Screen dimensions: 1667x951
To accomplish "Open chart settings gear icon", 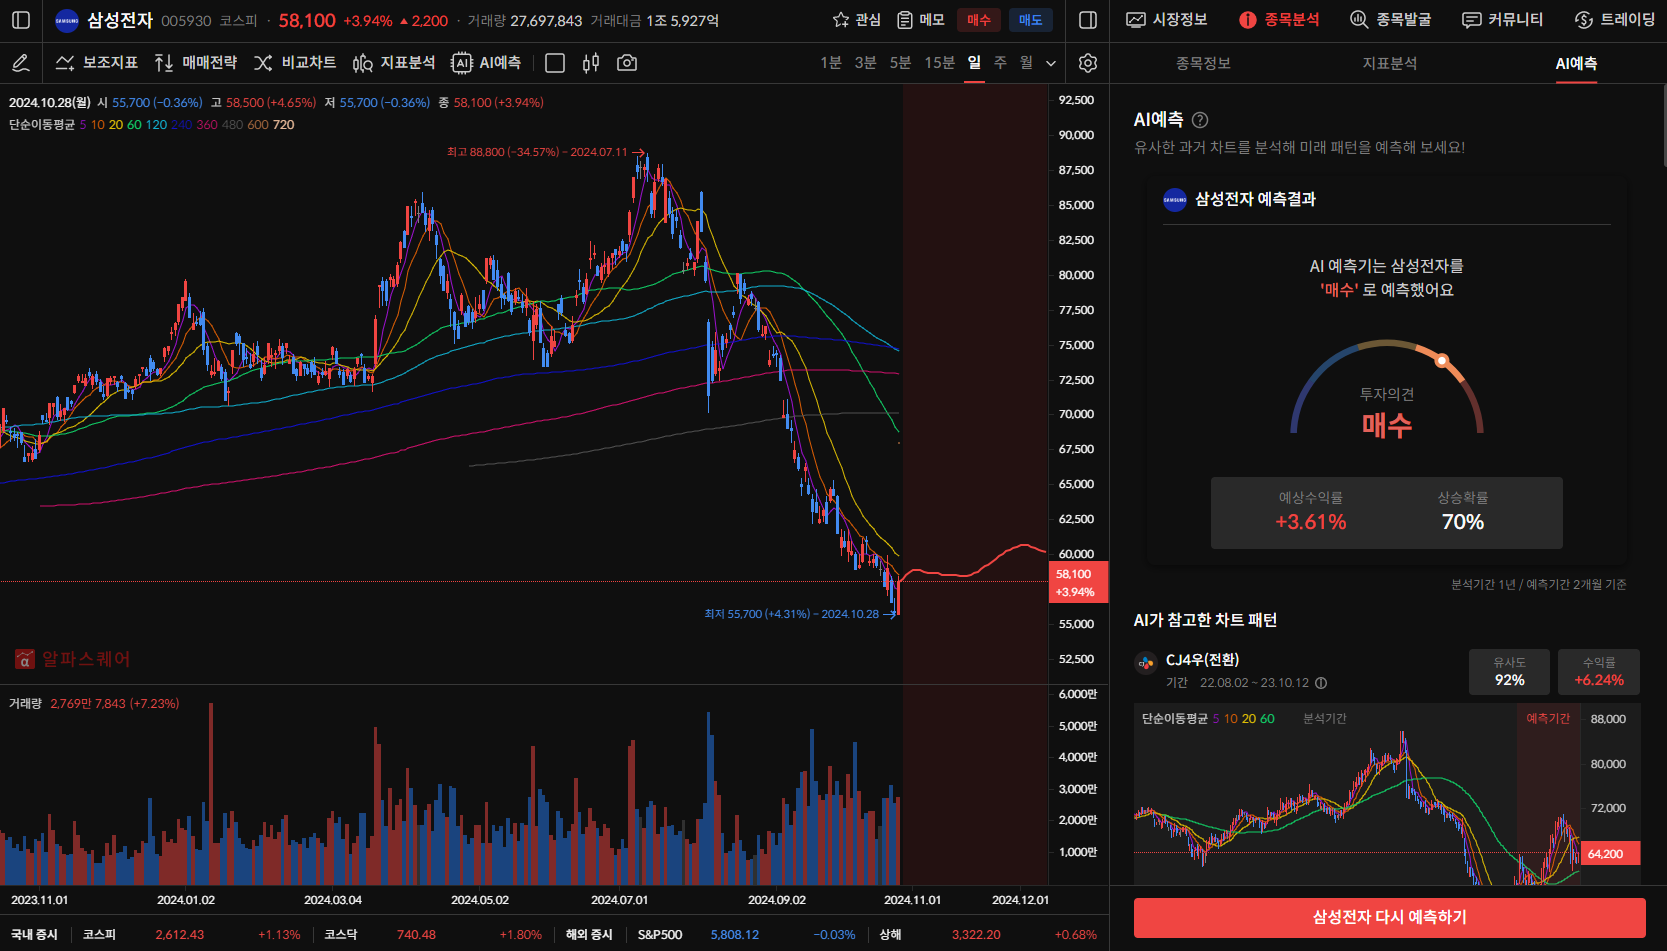I will (1088, 63).
